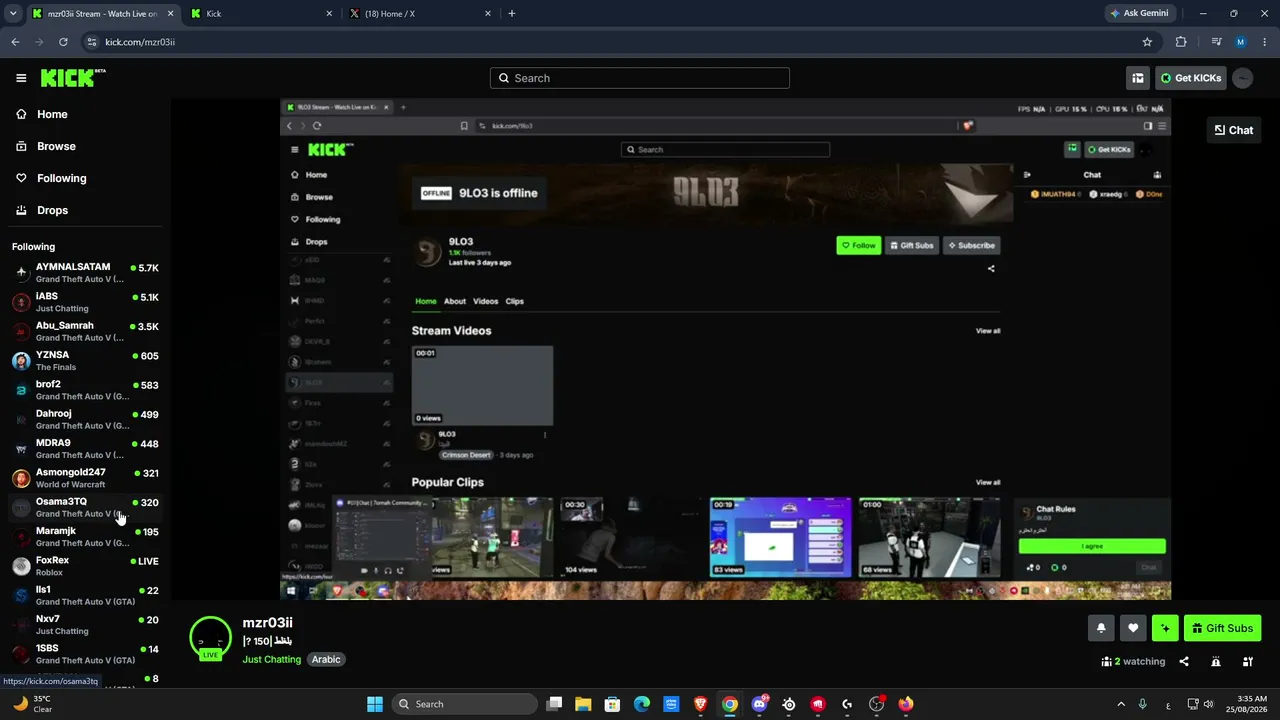1280x720 pixels.
Task: Bookmark this page with the star
Action: [1147, 42]
